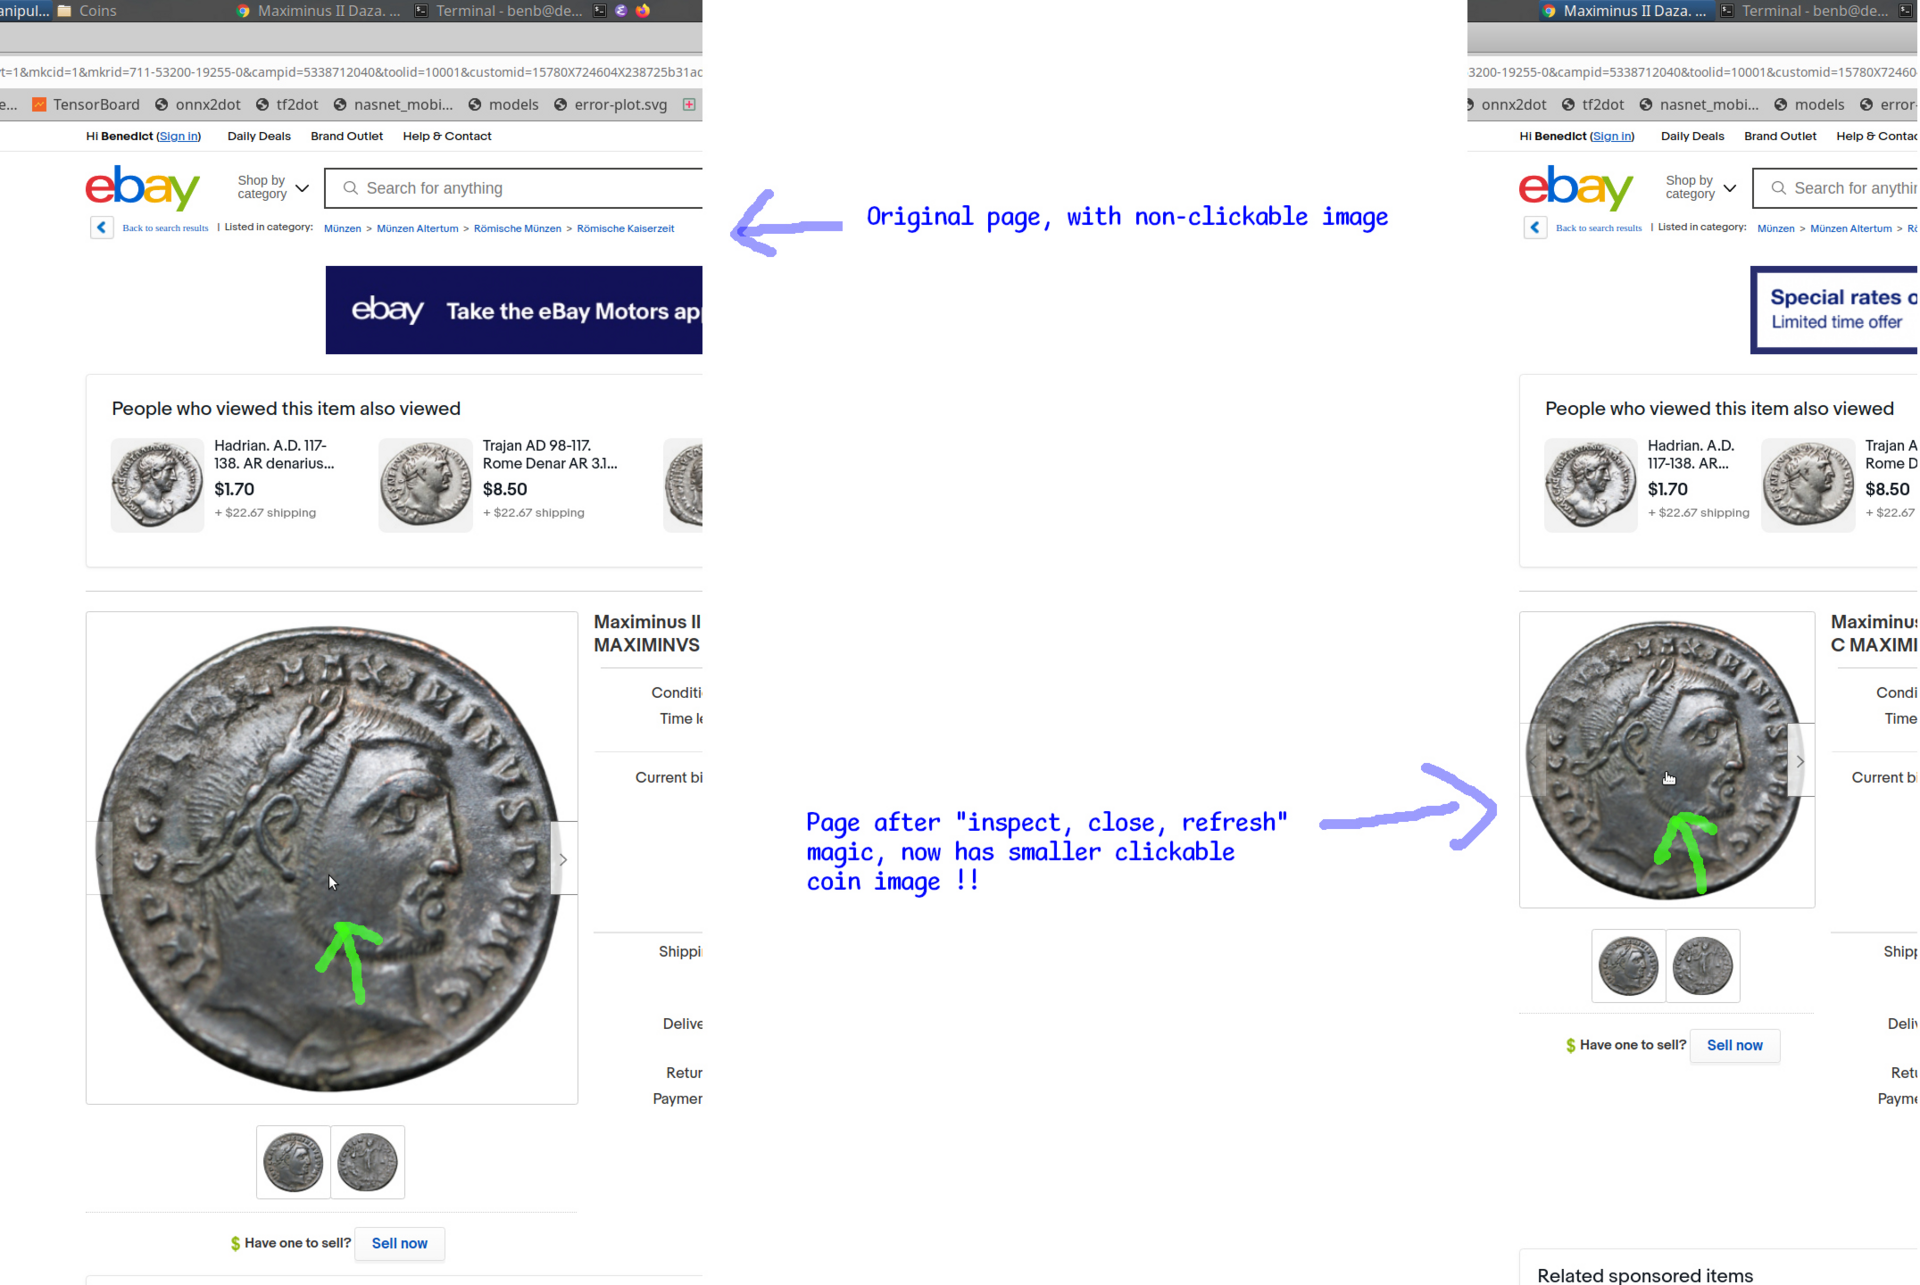The height and width of the screenshot is (1285, 1920).
Task: Click 'Special rates' limited time offer banner
Action: tap(1835, 310)
